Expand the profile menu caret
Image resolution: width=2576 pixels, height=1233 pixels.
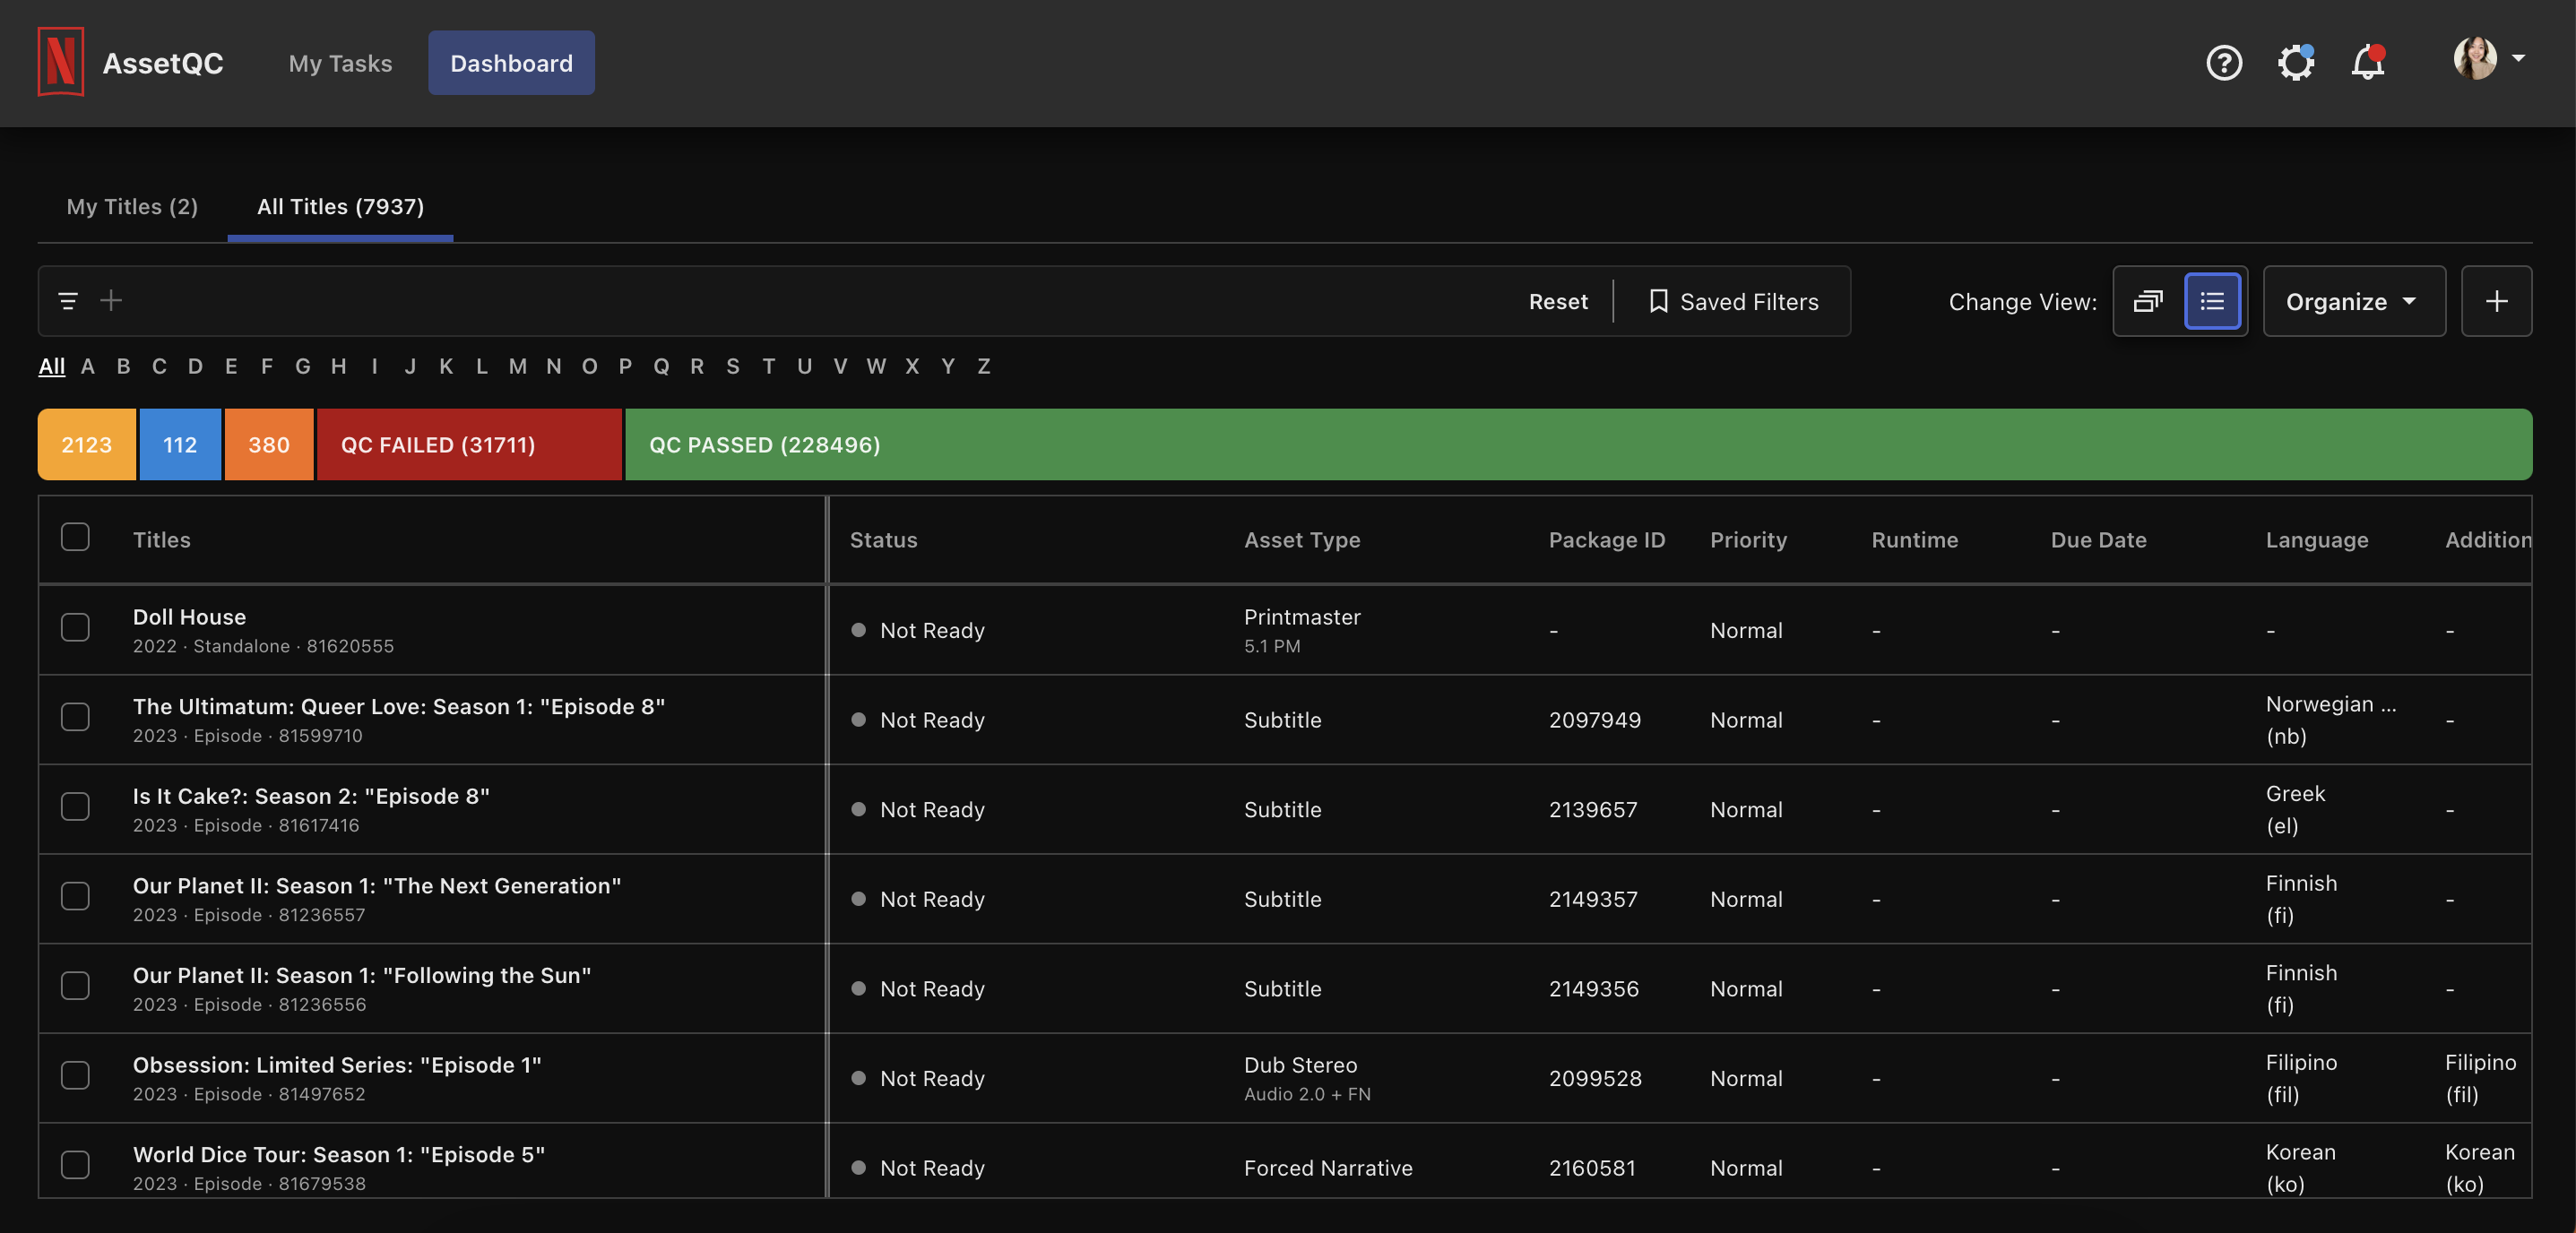pos(2518,58)
